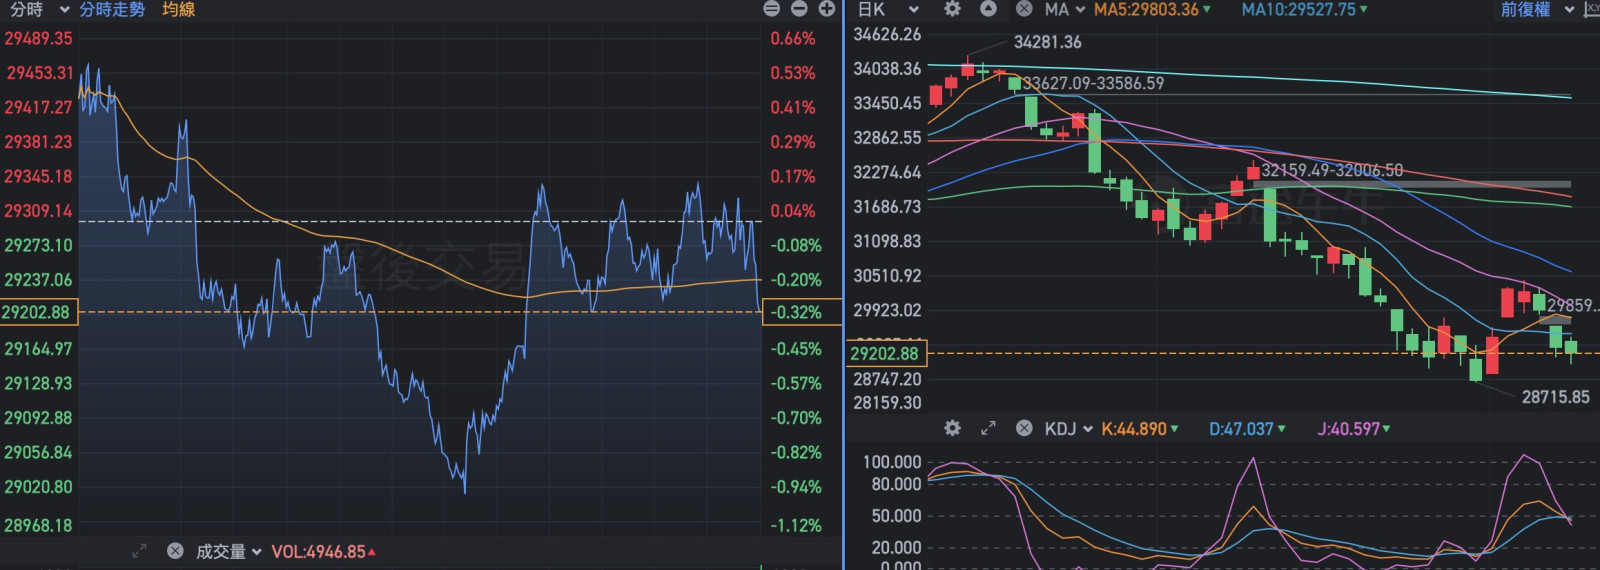Remove the MA indicator with its X icon
This screenshot has width=1600, height=570.
(1024, 9)
